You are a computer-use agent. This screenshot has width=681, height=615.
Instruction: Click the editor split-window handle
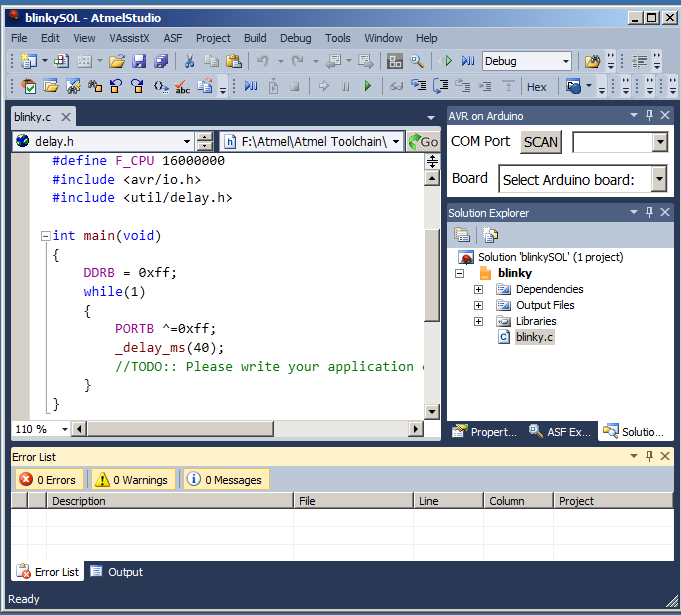click(432, 162)
